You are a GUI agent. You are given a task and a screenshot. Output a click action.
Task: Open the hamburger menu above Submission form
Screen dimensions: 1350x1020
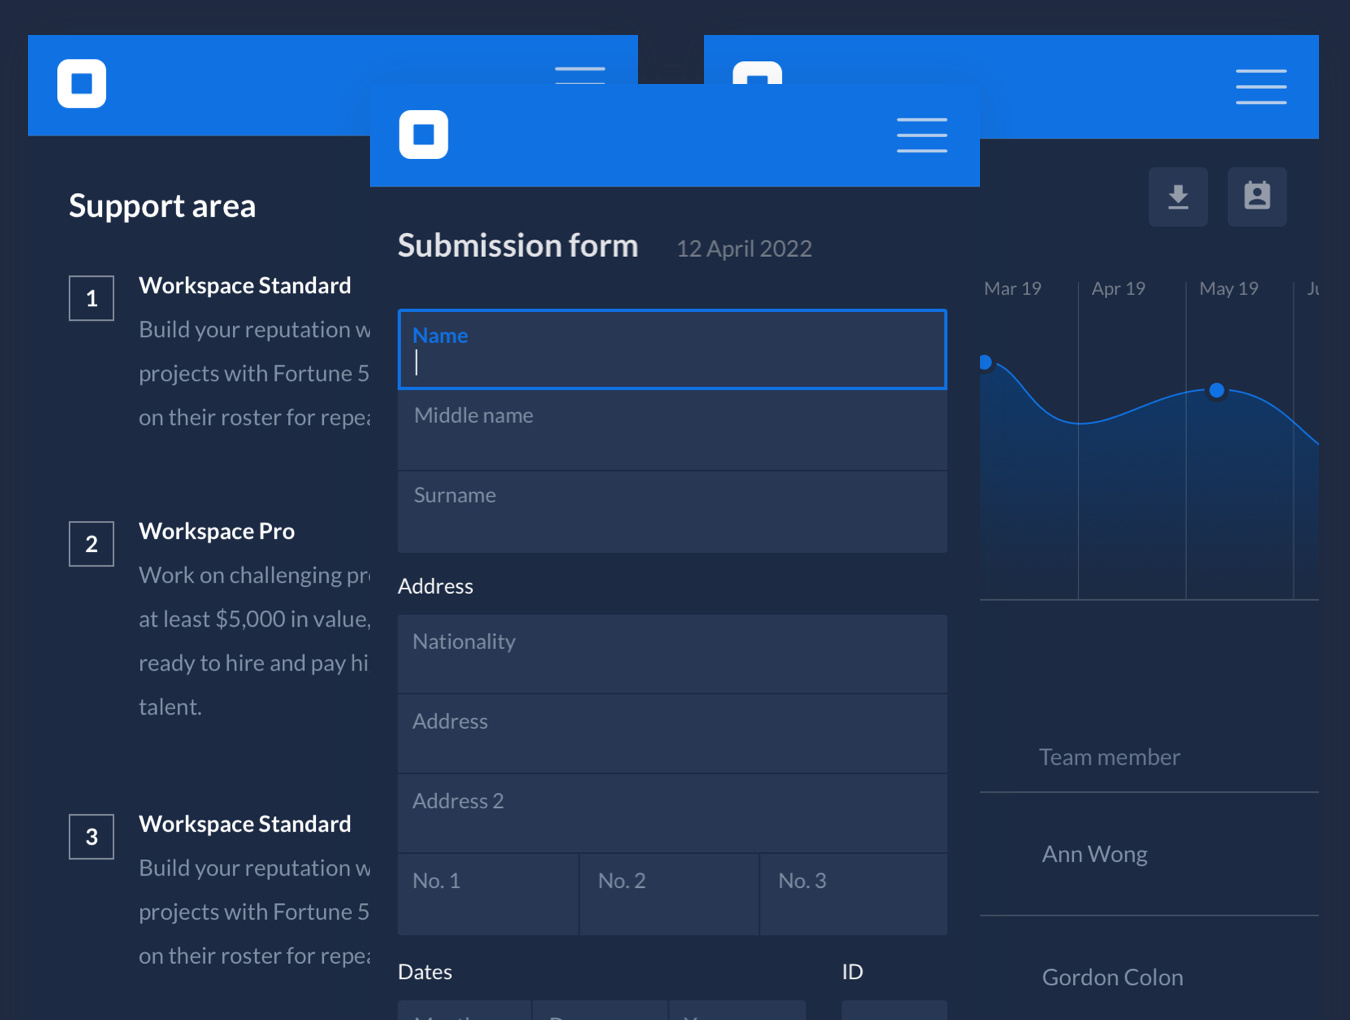click(921, 135)
